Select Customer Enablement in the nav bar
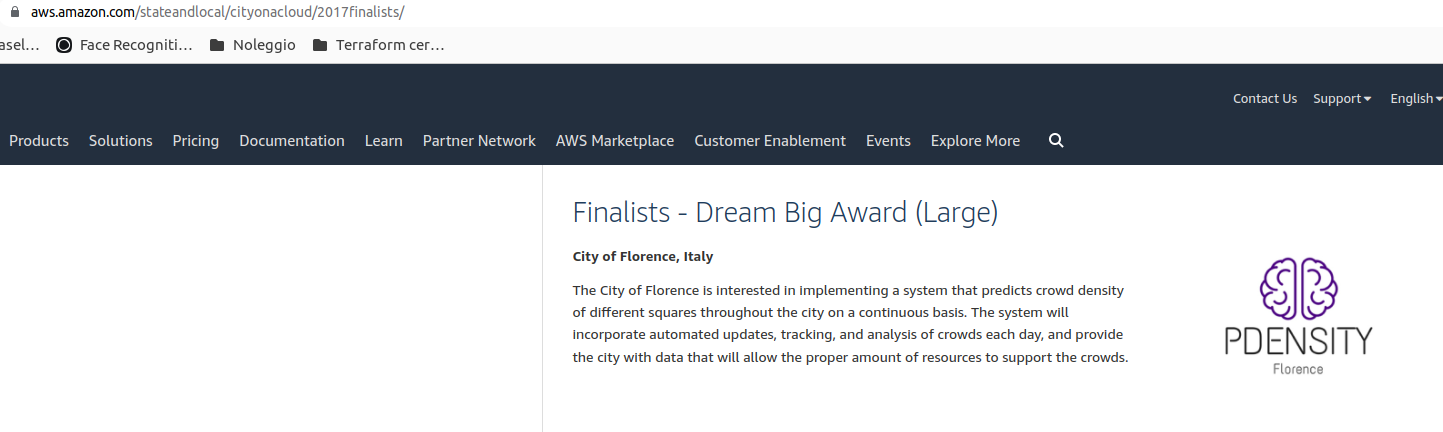This screenshot has height=432, width=1443. point(770,141)
